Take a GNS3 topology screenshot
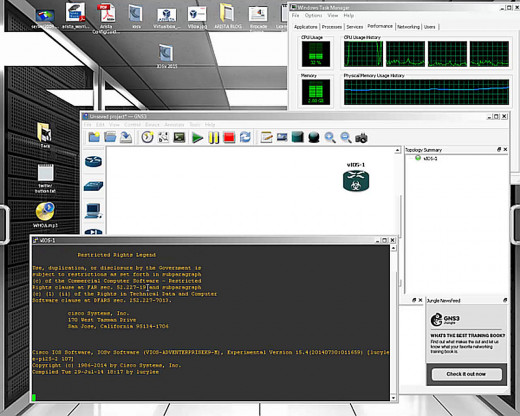The width and height of the screenshot is (520, 416). pos(361,137)
